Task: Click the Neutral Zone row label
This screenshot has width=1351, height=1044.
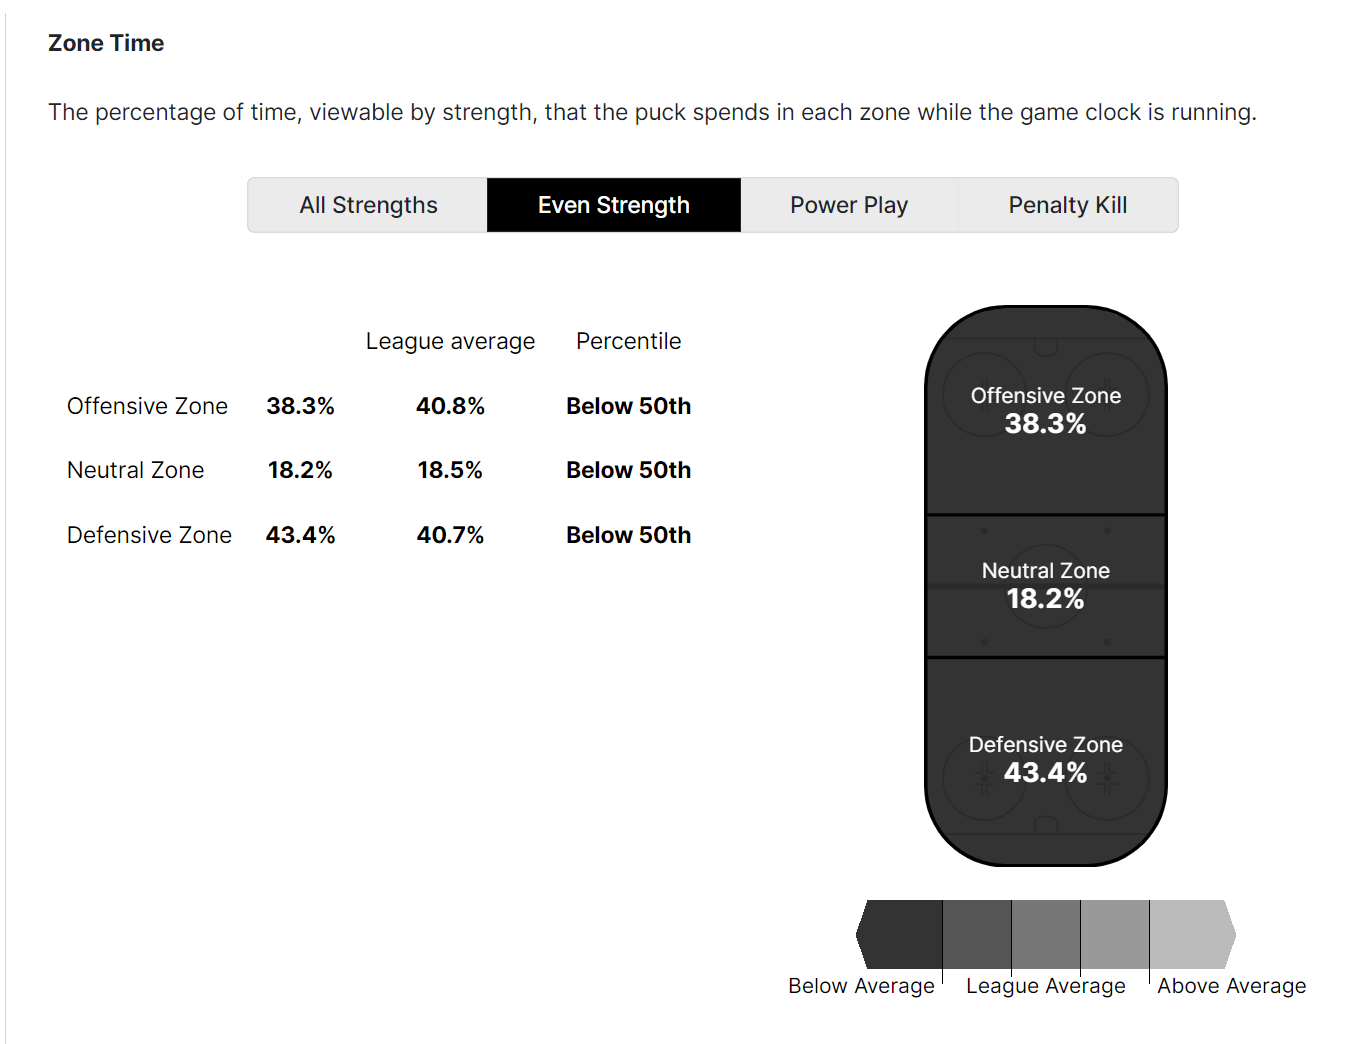Action: (x=135, y=470)
